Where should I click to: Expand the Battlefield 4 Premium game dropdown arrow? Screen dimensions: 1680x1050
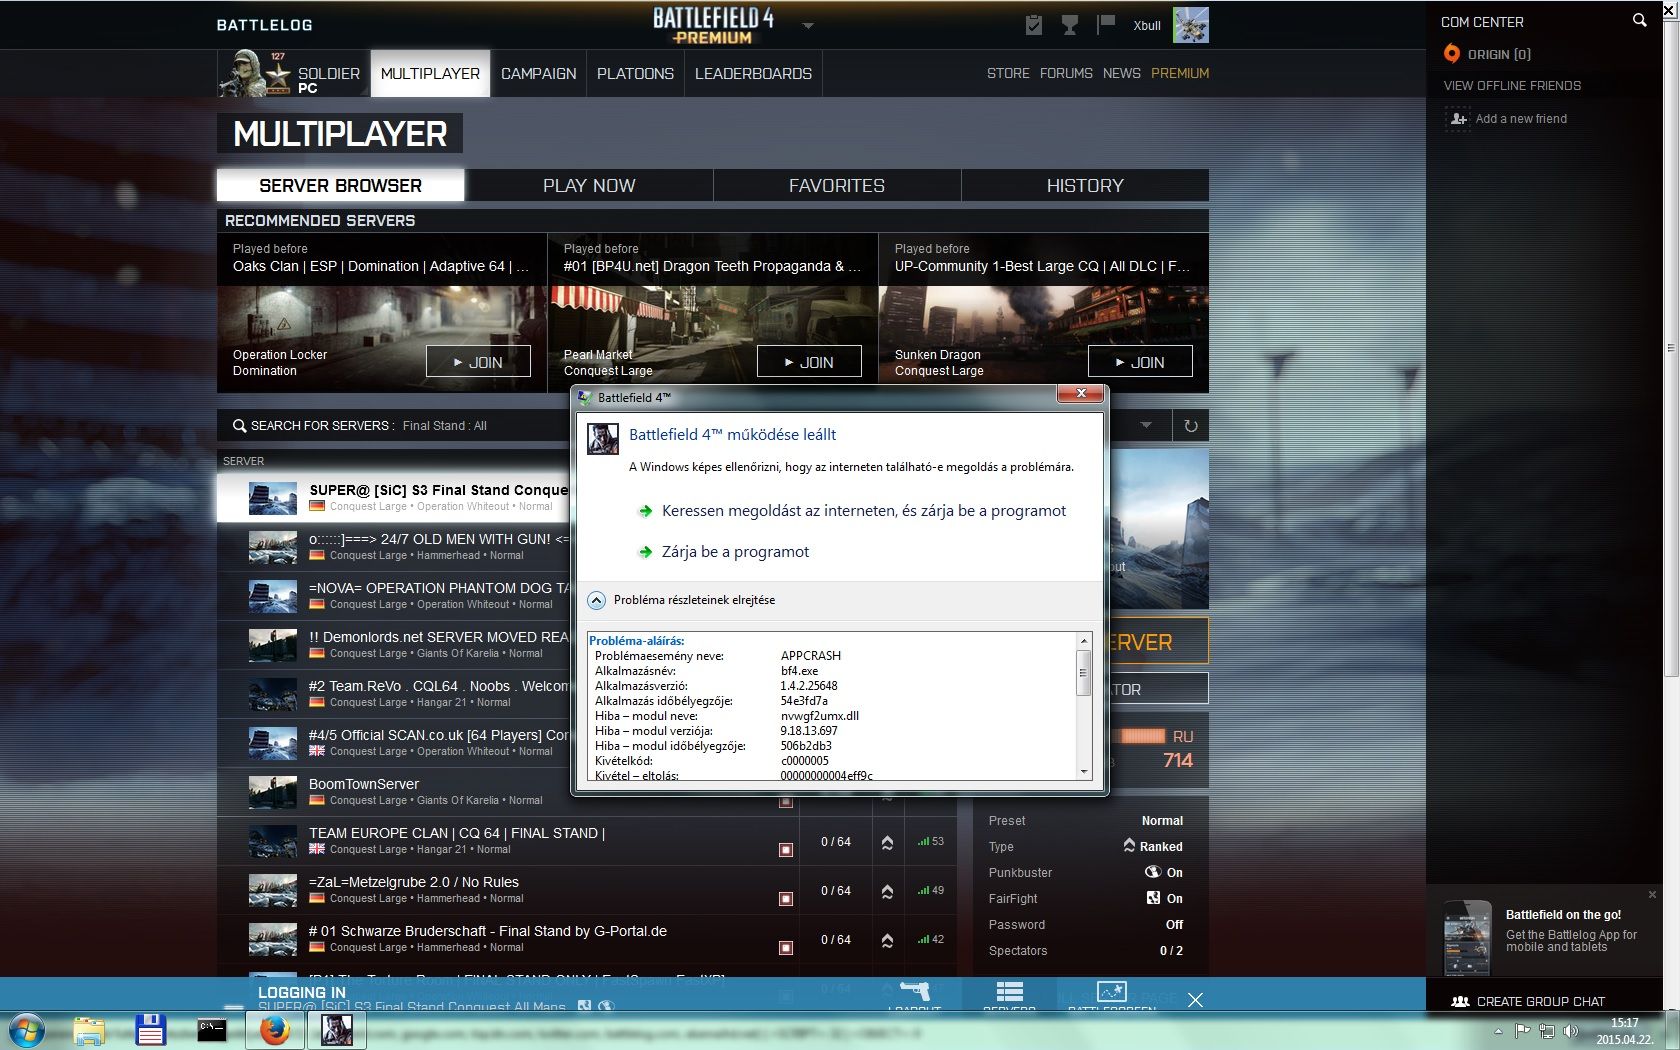click(808, 26)
